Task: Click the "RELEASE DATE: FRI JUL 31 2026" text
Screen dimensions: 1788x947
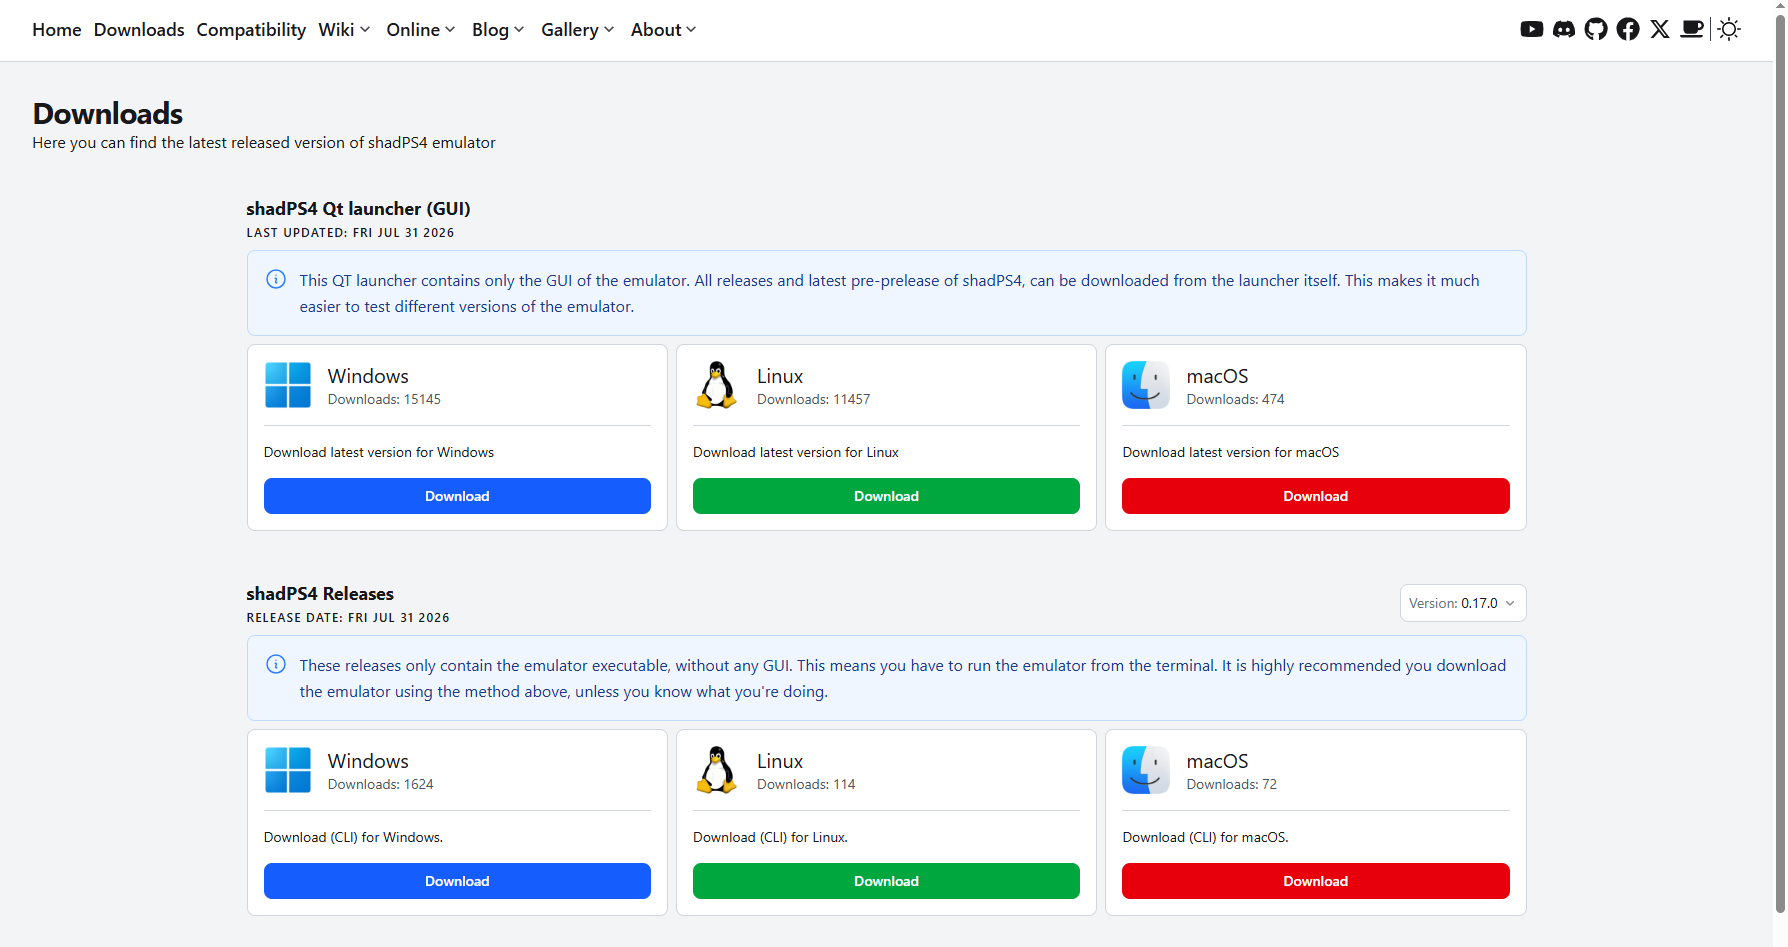Action: pos(348,618)
